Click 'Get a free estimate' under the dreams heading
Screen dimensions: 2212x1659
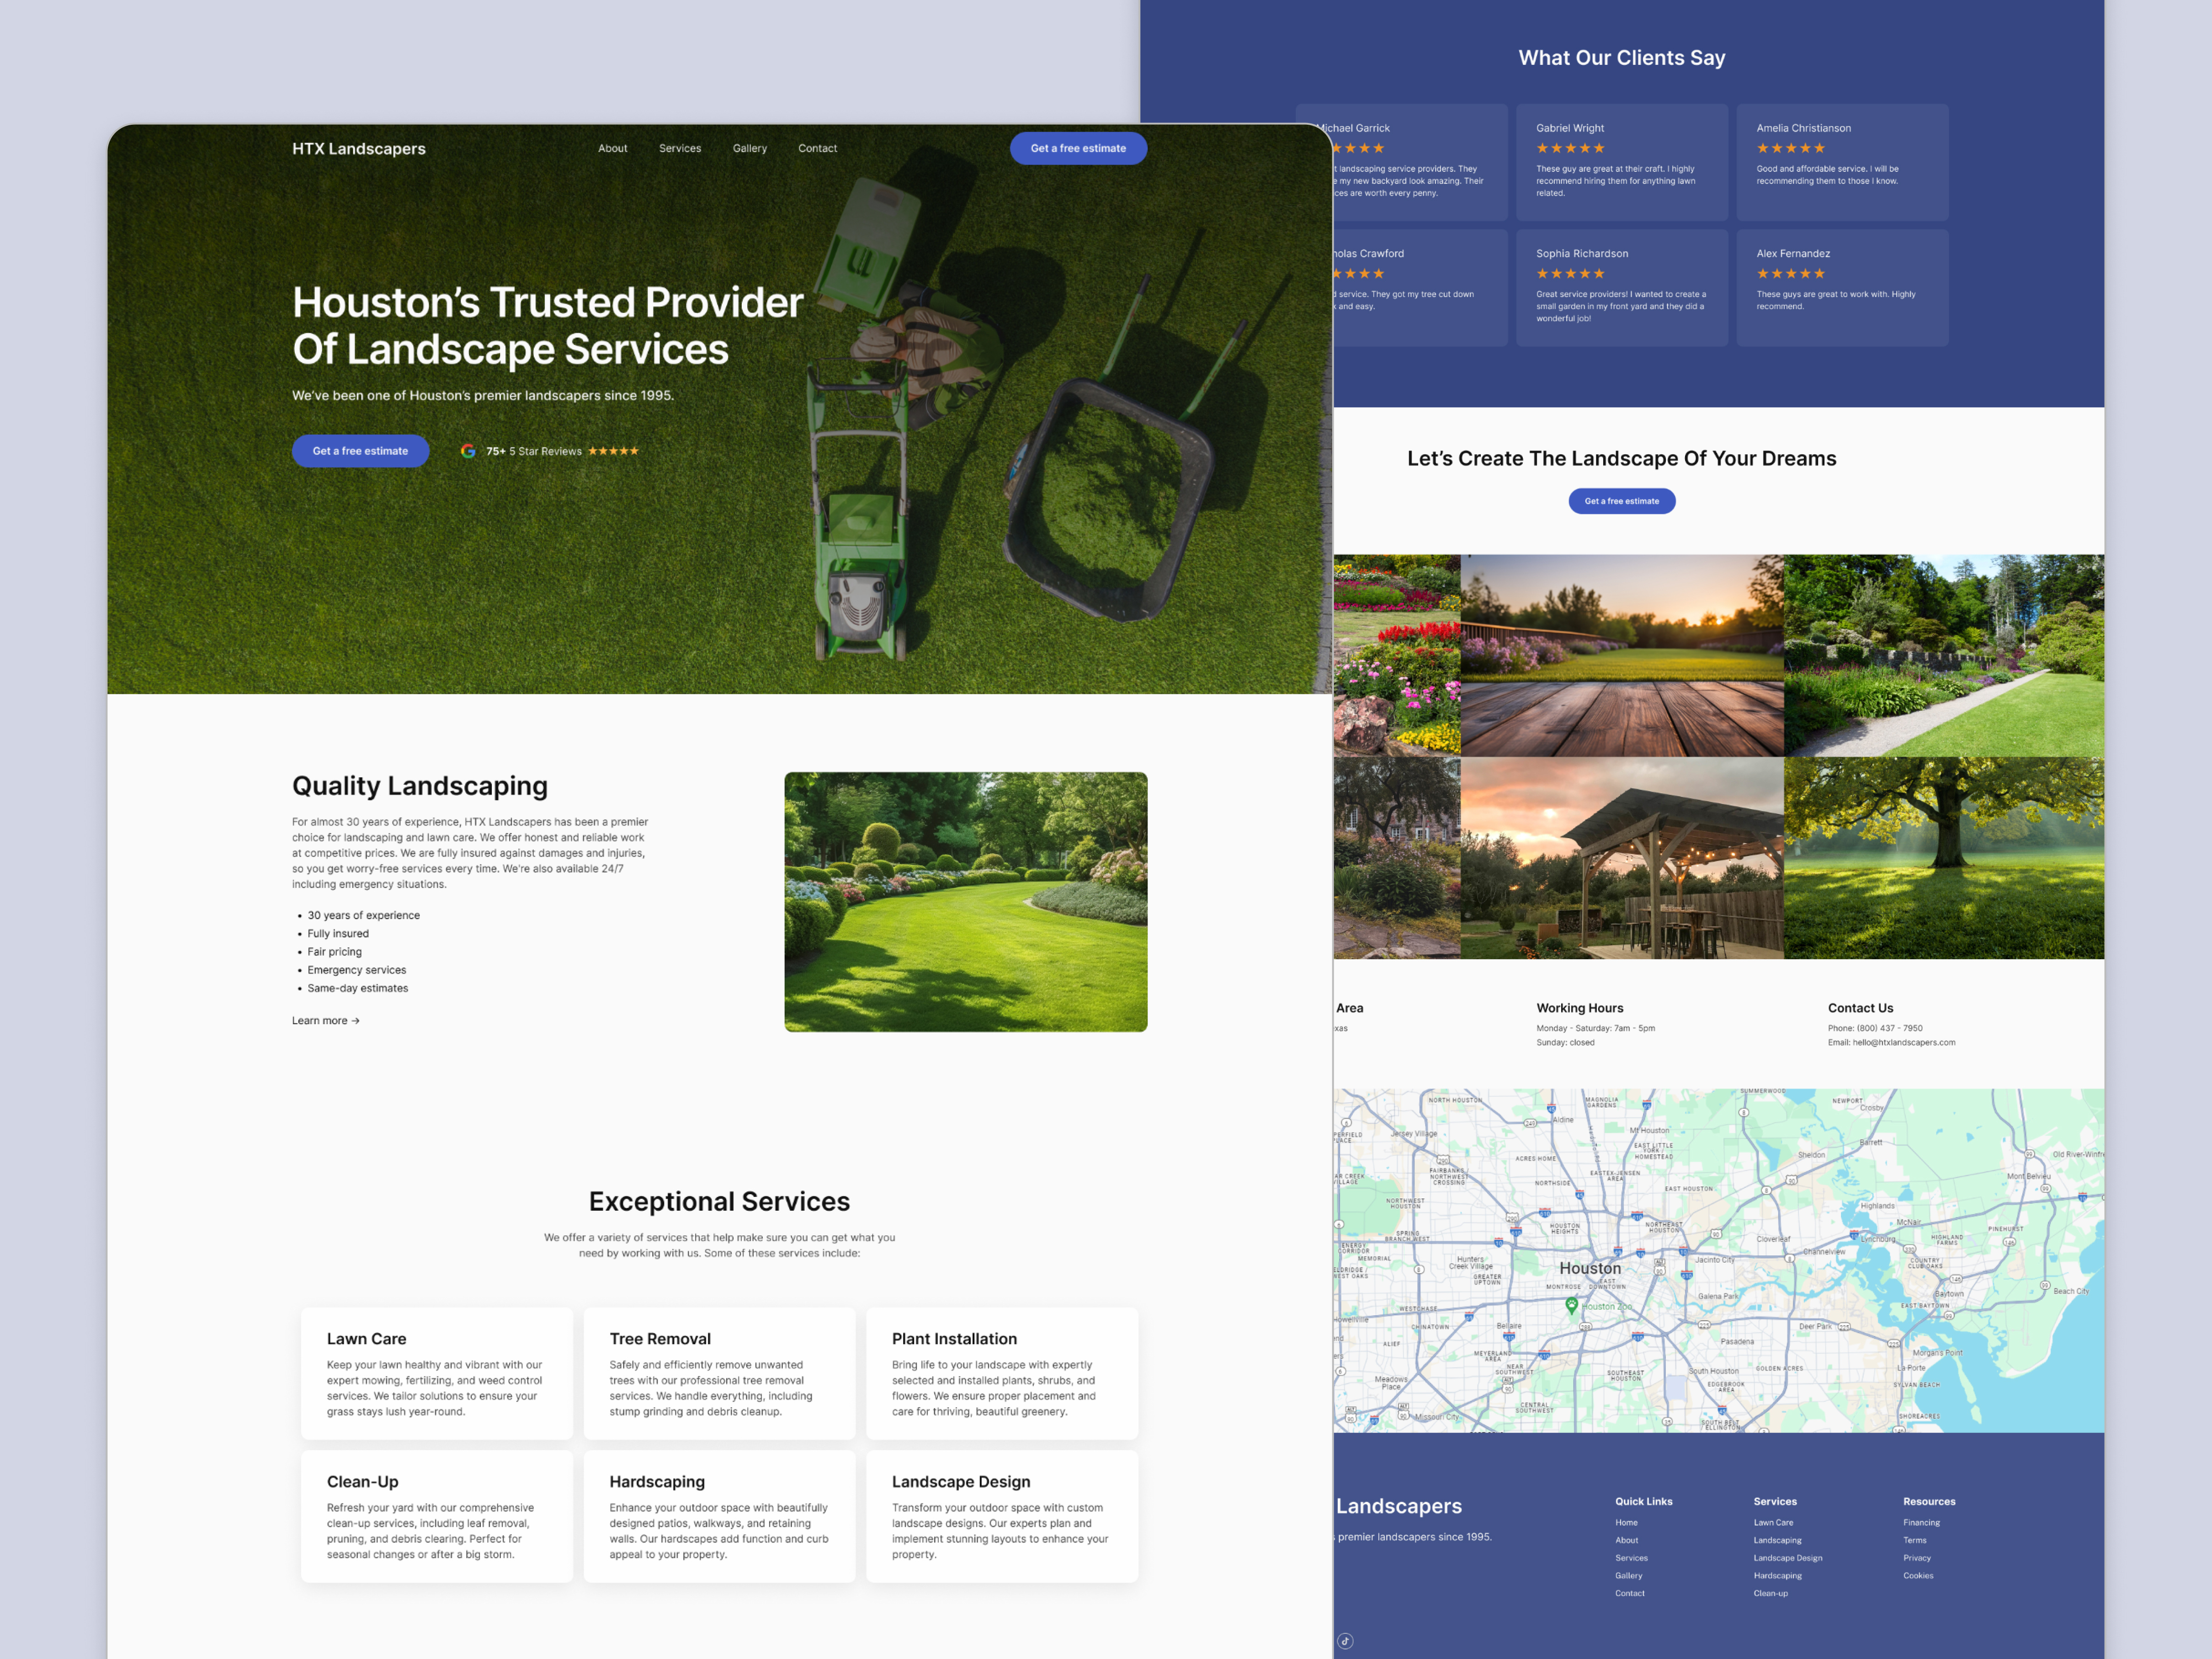click(x=1621, y=501)
